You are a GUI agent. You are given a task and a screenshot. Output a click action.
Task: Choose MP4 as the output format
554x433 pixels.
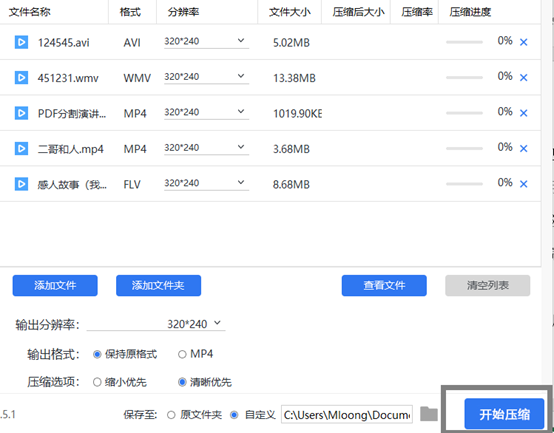pyautogui.click(x=182, y=354)
